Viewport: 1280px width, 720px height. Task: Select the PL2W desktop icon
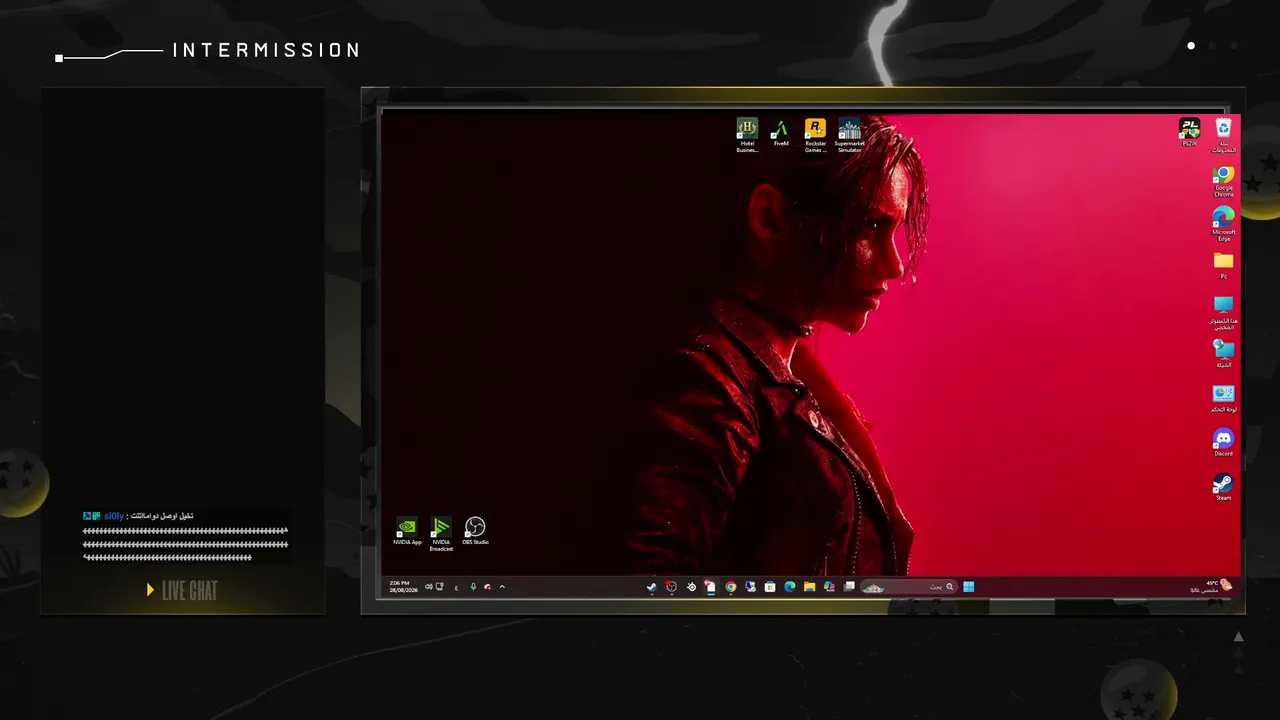point(1189,132)
